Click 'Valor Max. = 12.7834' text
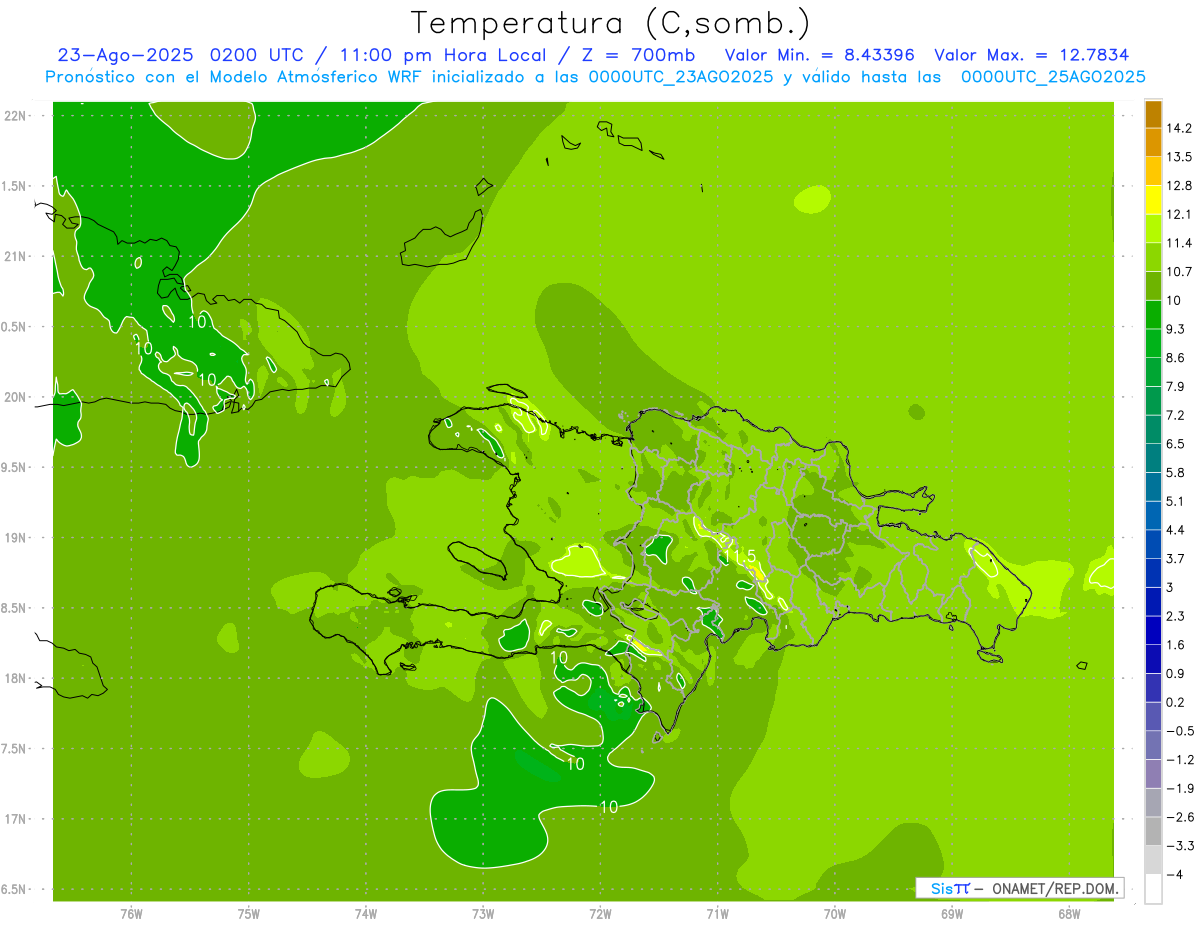Screen dimensions: 1200x927 1032,55
